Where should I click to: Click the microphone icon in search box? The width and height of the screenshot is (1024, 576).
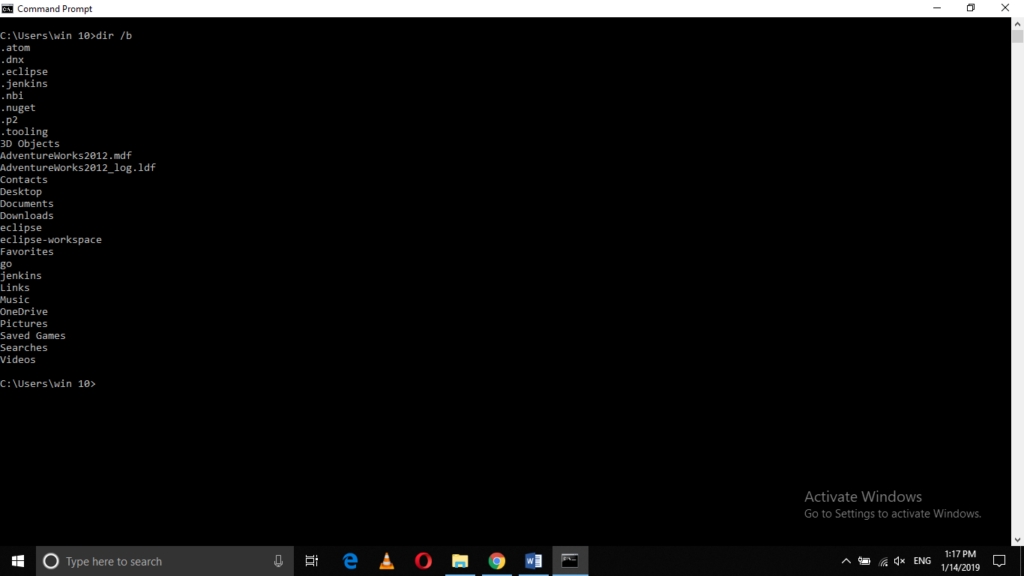(x=278, y=561)
